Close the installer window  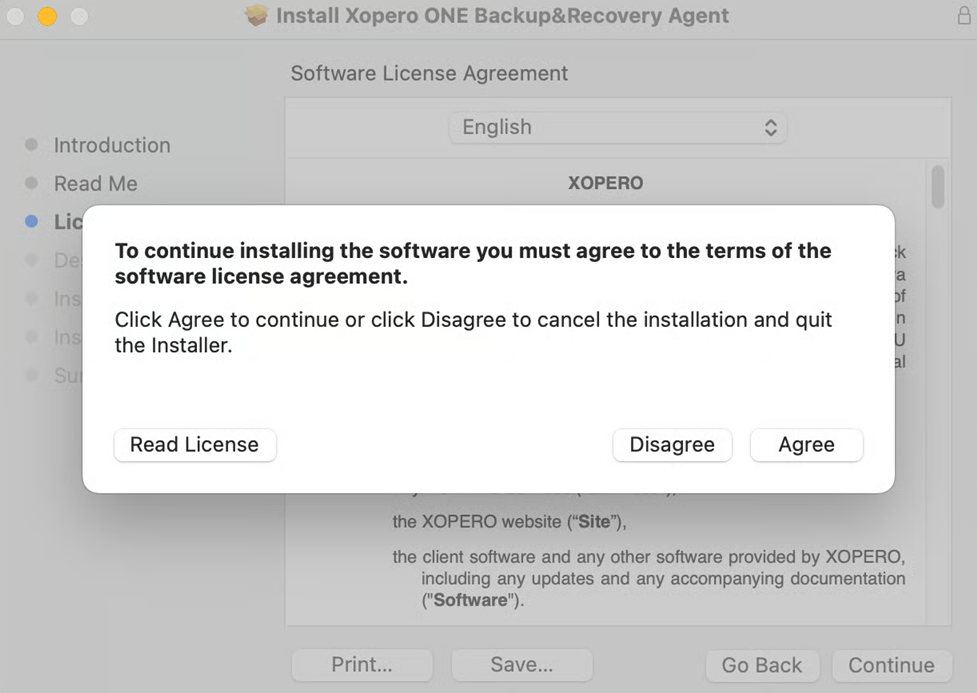(x=16, y=16)
